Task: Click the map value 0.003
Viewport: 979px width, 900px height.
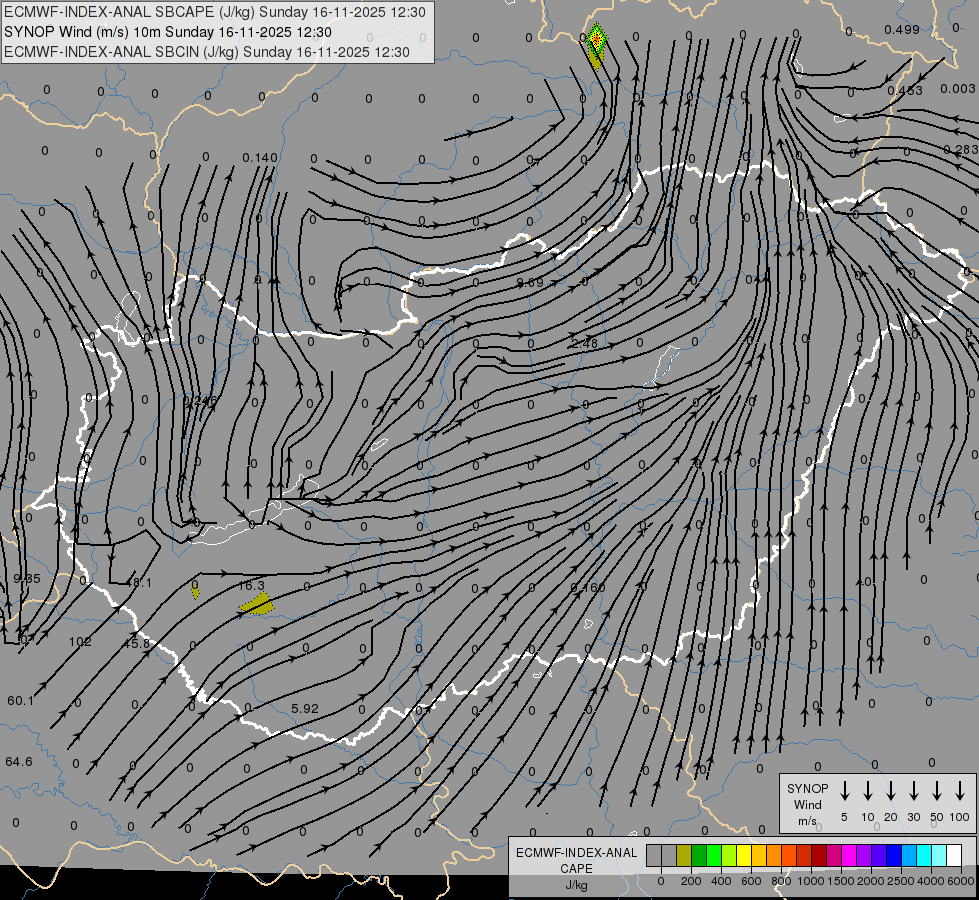Action: point(958,89)
